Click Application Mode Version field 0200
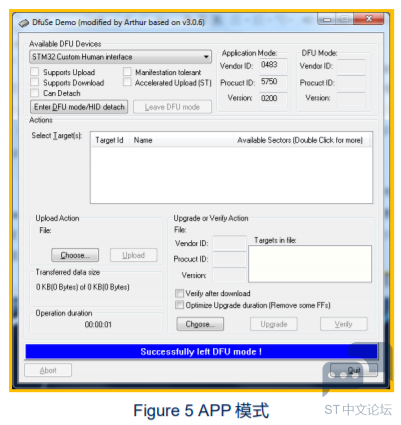Image resolution: width=401 pixels, height=425 pixels. coord(273,98)
